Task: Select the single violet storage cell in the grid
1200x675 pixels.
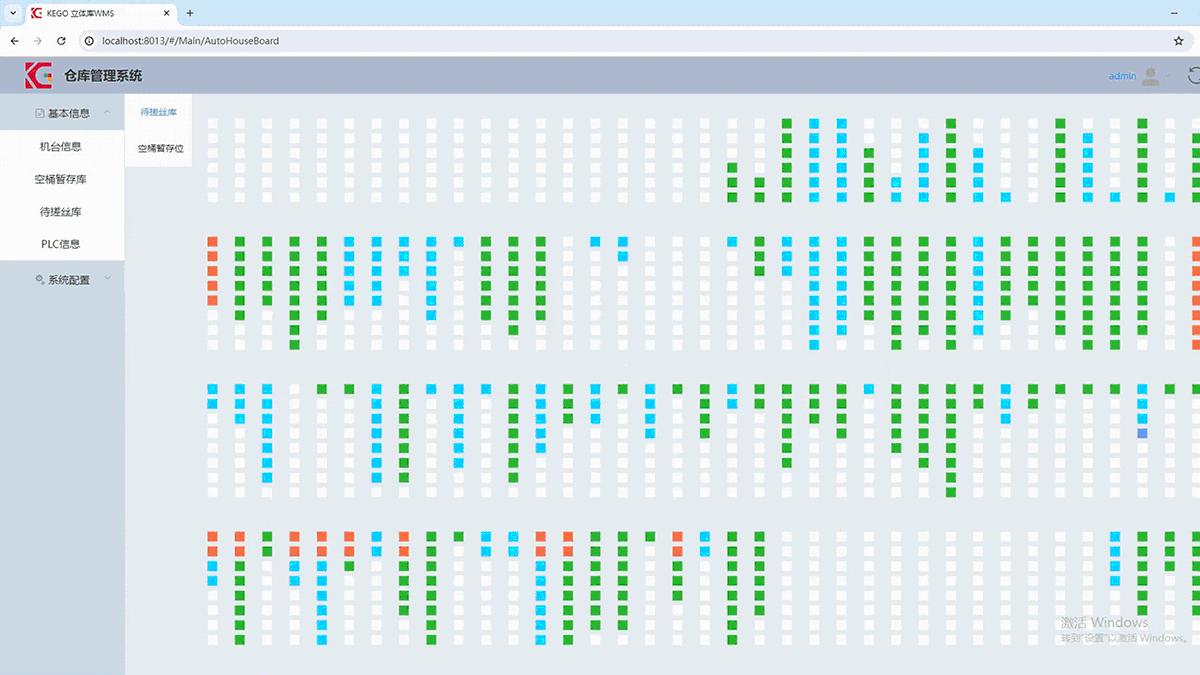Action: coord(1142,433)
